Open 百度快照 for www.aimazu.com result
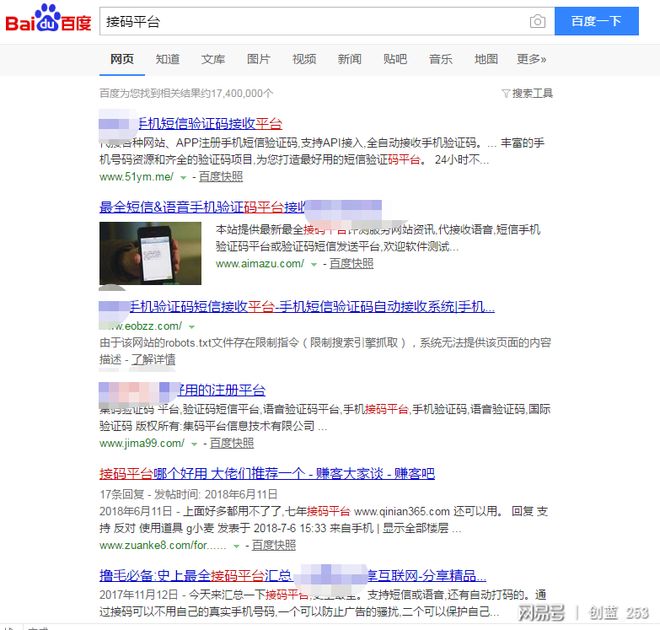Screen dimensions: 660x630 coord(351,263)
